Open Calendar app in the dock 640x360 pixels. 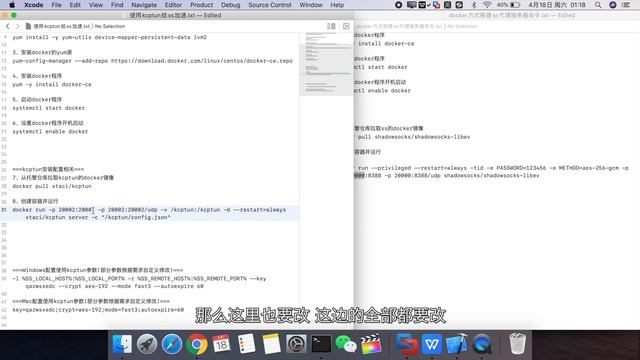coord(222,344)
